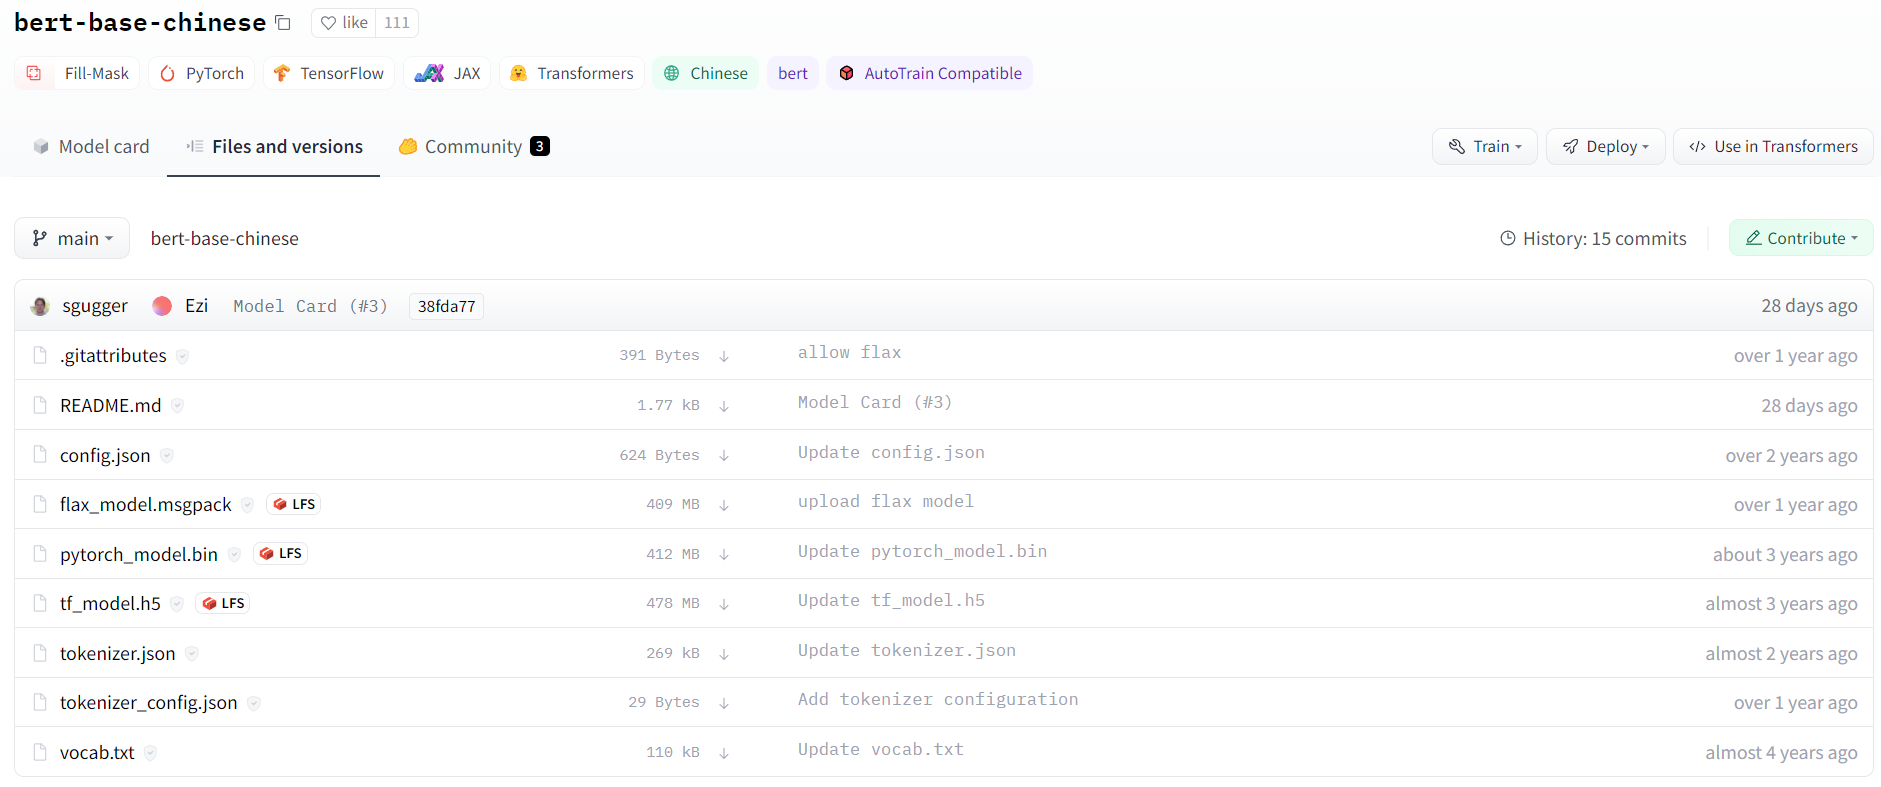Like the model with the heart button
This screenshot has height=787, width=1881.
tap(344, 23)
